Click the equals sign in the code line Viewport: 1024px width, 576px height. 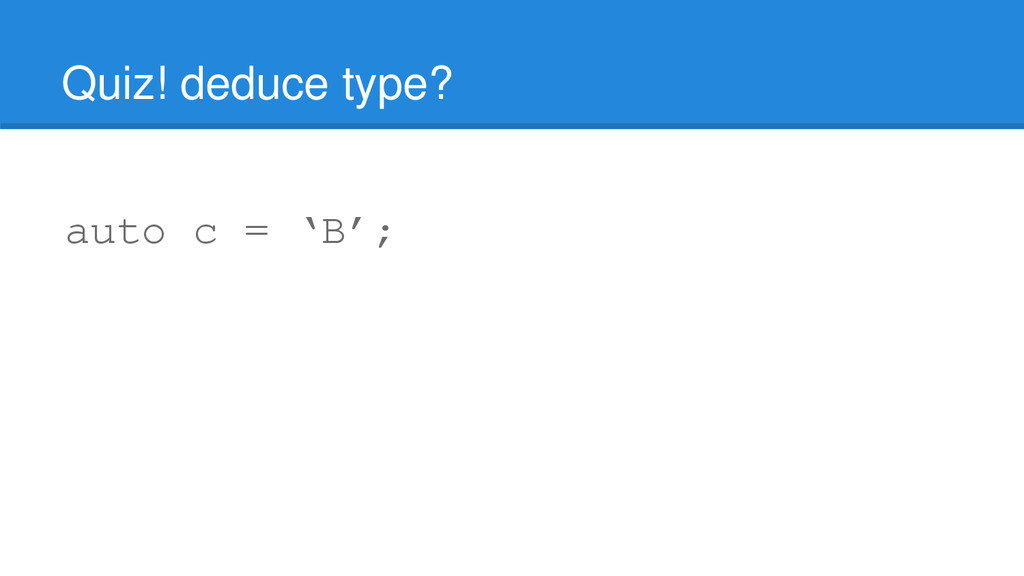[256, 233]
